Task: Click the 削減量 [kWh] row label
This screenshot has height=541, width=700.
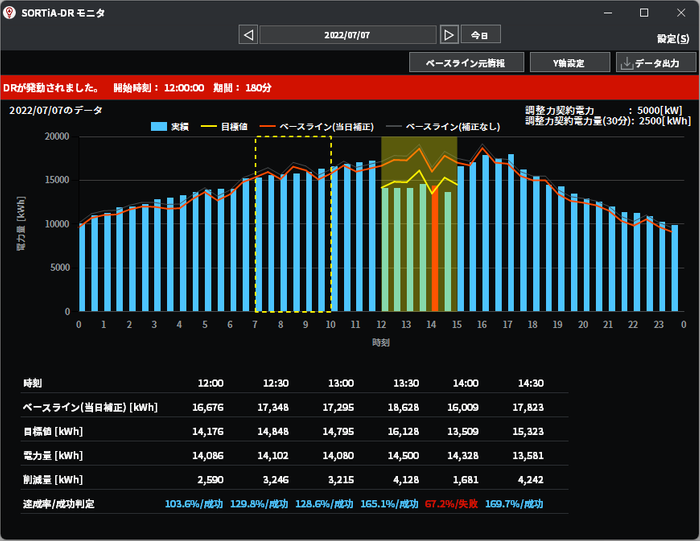Action: tap(53, 480)
